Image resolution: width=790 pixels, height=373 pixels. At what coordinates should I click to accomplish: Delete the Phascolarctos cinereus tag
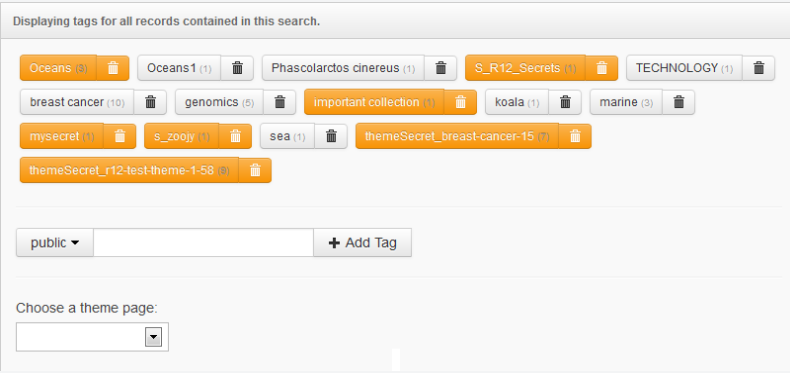pos(441,68)
